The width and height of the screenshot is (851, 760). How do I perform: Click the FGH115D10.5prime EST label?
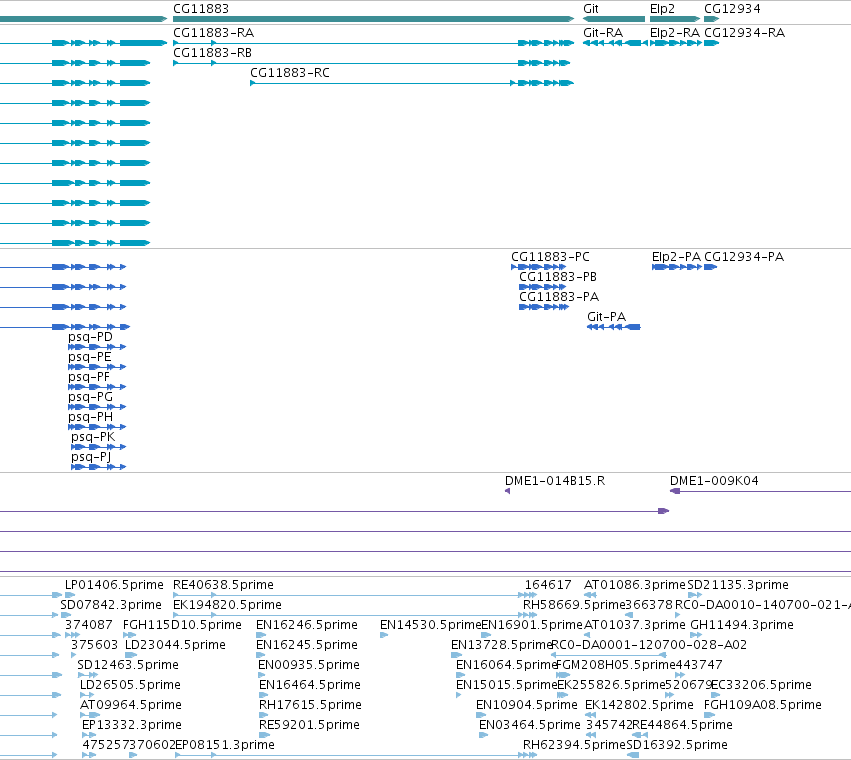pyautogui.click(x=182, y=625)
